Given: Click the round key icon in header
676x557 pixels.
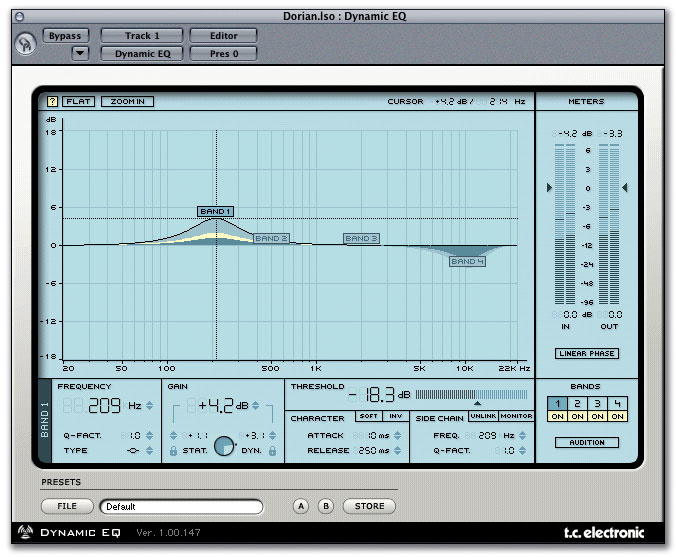Looking at the screenshot, I should pyautogui.click(x=26, y=46).
